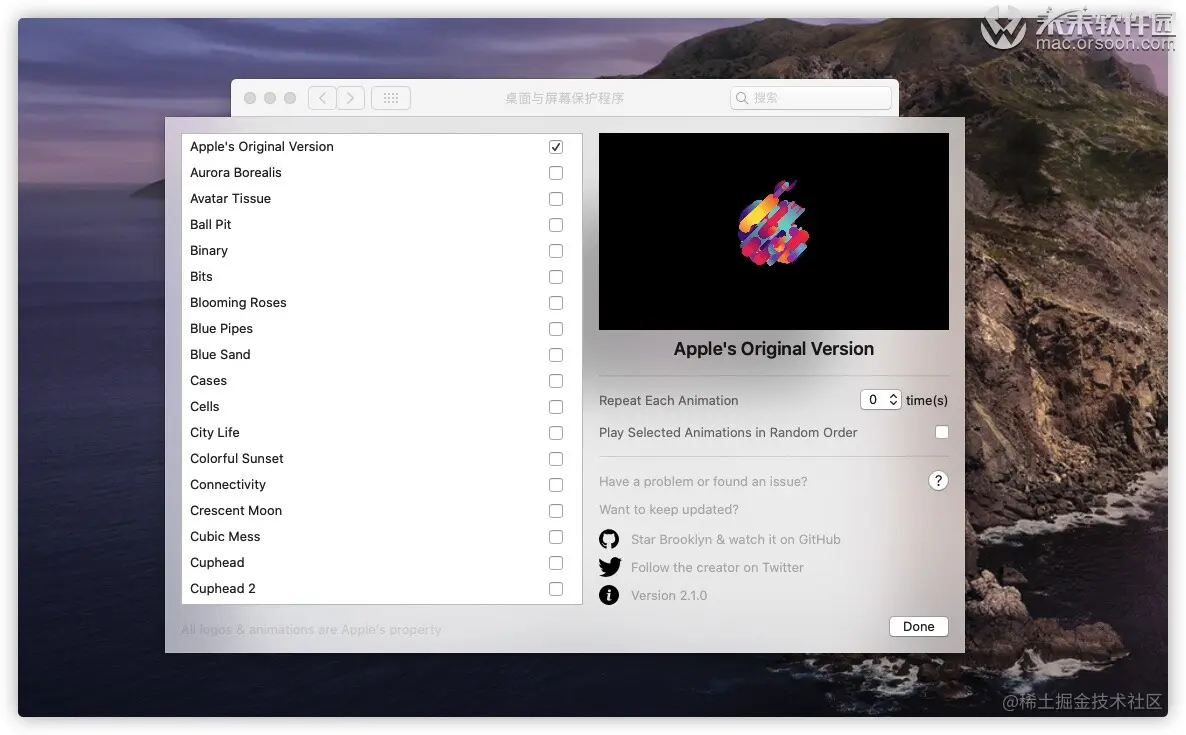This screenshot has height=735, width=1186.
Task: Open Star Brooklyn & watch it on GitHub link
Action: pos(735,539)
